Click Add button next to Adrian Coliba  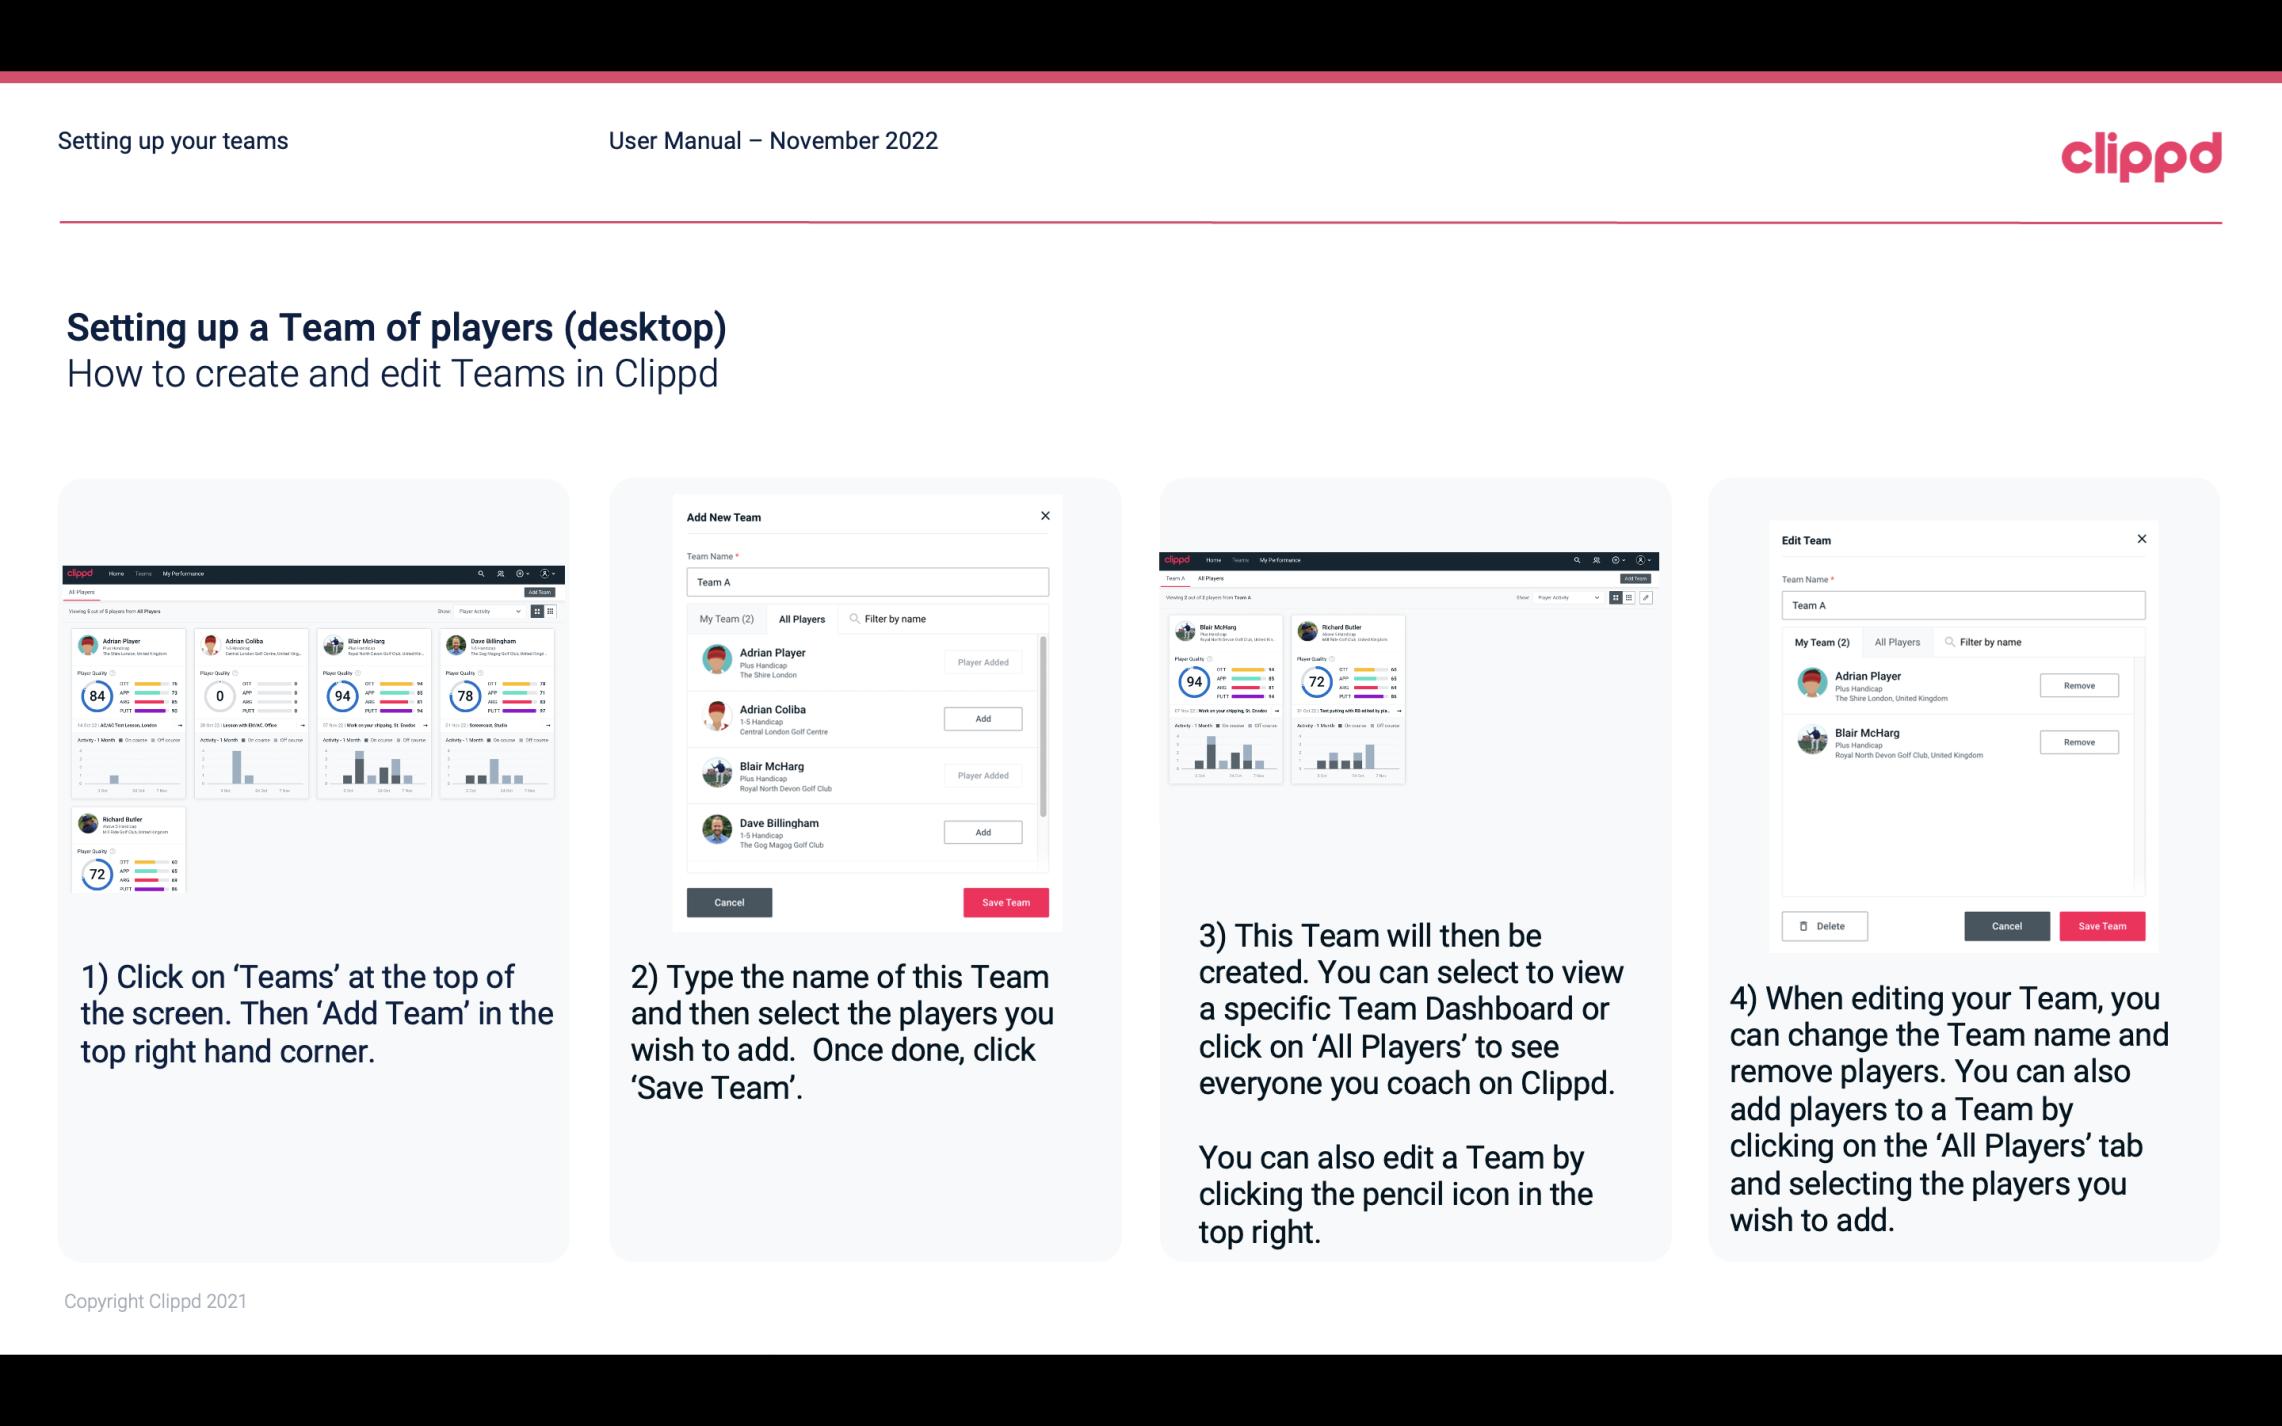pos(981,716)
